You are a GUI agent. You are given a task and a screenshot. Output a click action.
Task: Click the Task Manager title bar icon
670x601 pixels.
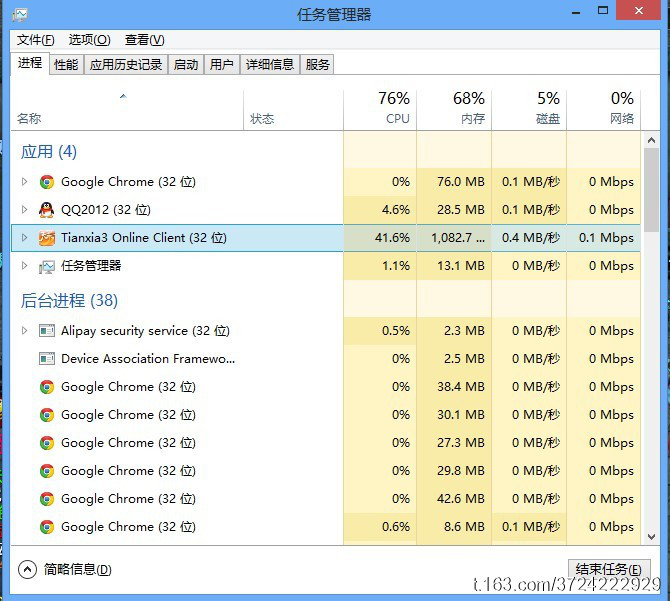click(20, 15)
